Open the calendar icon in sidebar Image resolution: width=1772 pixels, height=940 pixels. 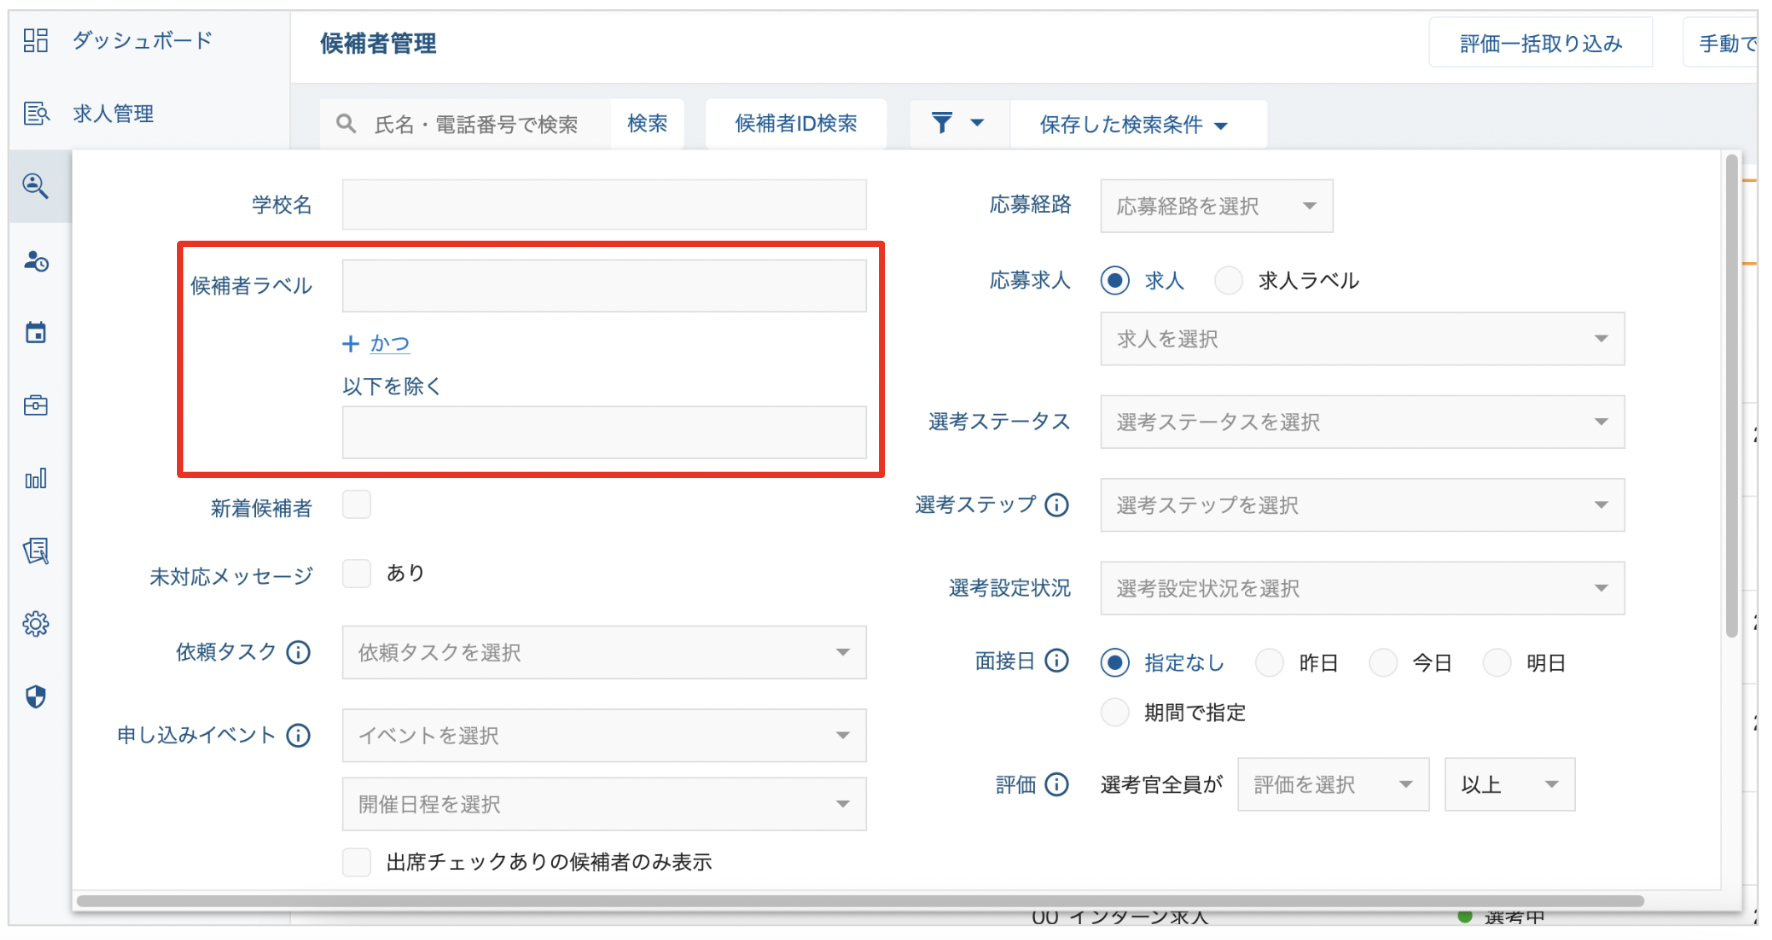click(36, 333)
